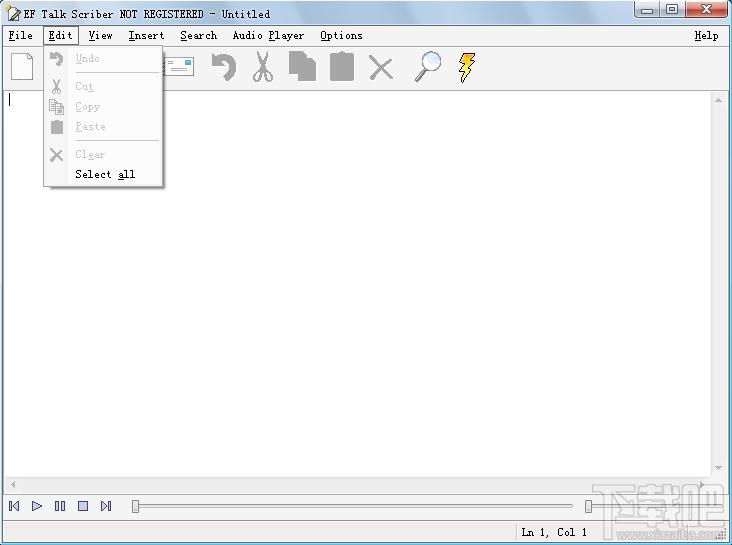Open the Options menu
The width and height of the screenshot is (732, 545).
tap(341, 35)
